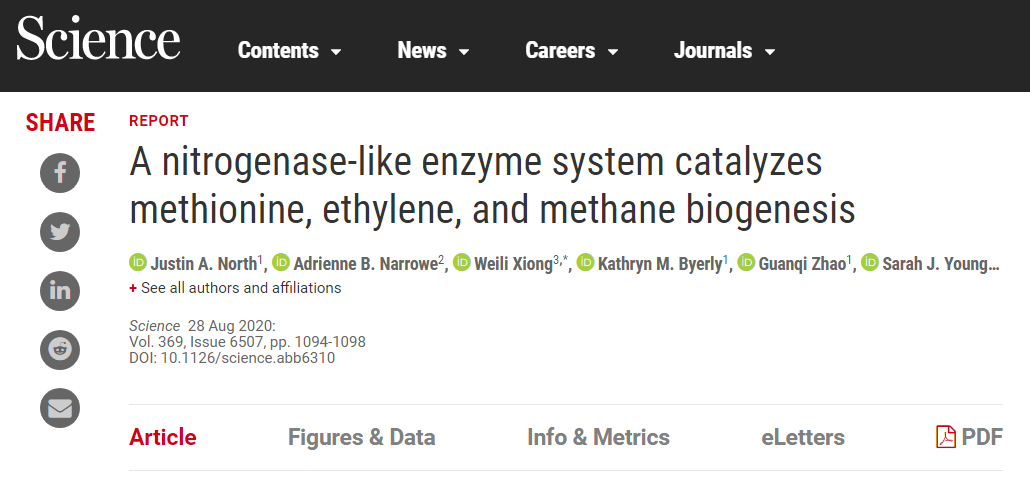This screenshot has width=1030, height=485.
Task: Open Justin A. North's ORCID icon
Action: click(x=138, y=263)
